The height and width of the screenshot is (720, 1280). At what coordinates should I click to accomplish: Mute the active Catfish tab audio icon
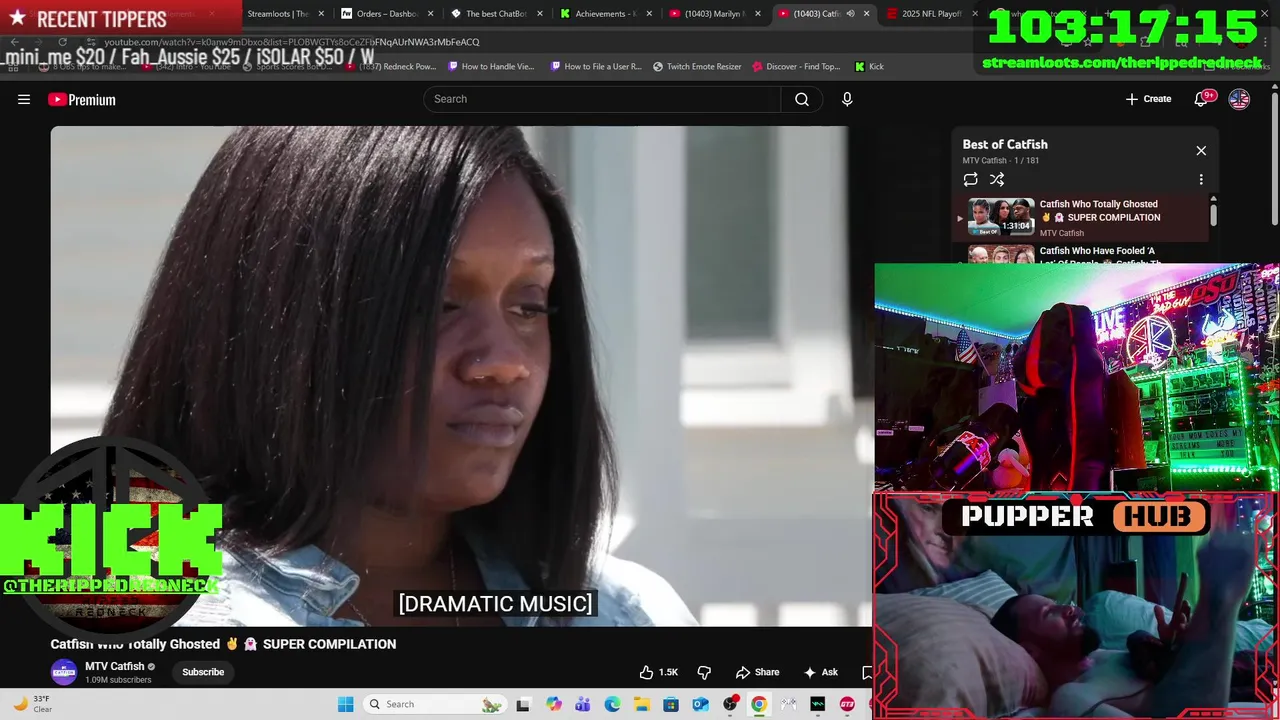[x=850, y=14]
